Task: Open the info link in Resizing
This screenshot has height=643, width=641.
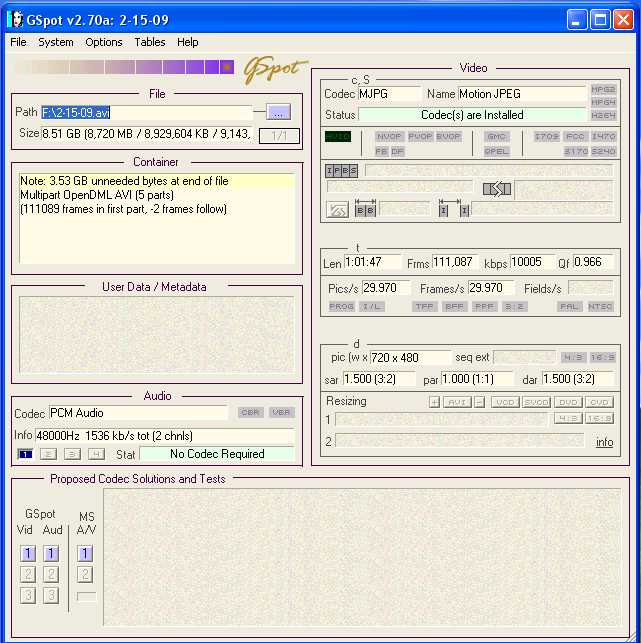Action: click(605, 442)
